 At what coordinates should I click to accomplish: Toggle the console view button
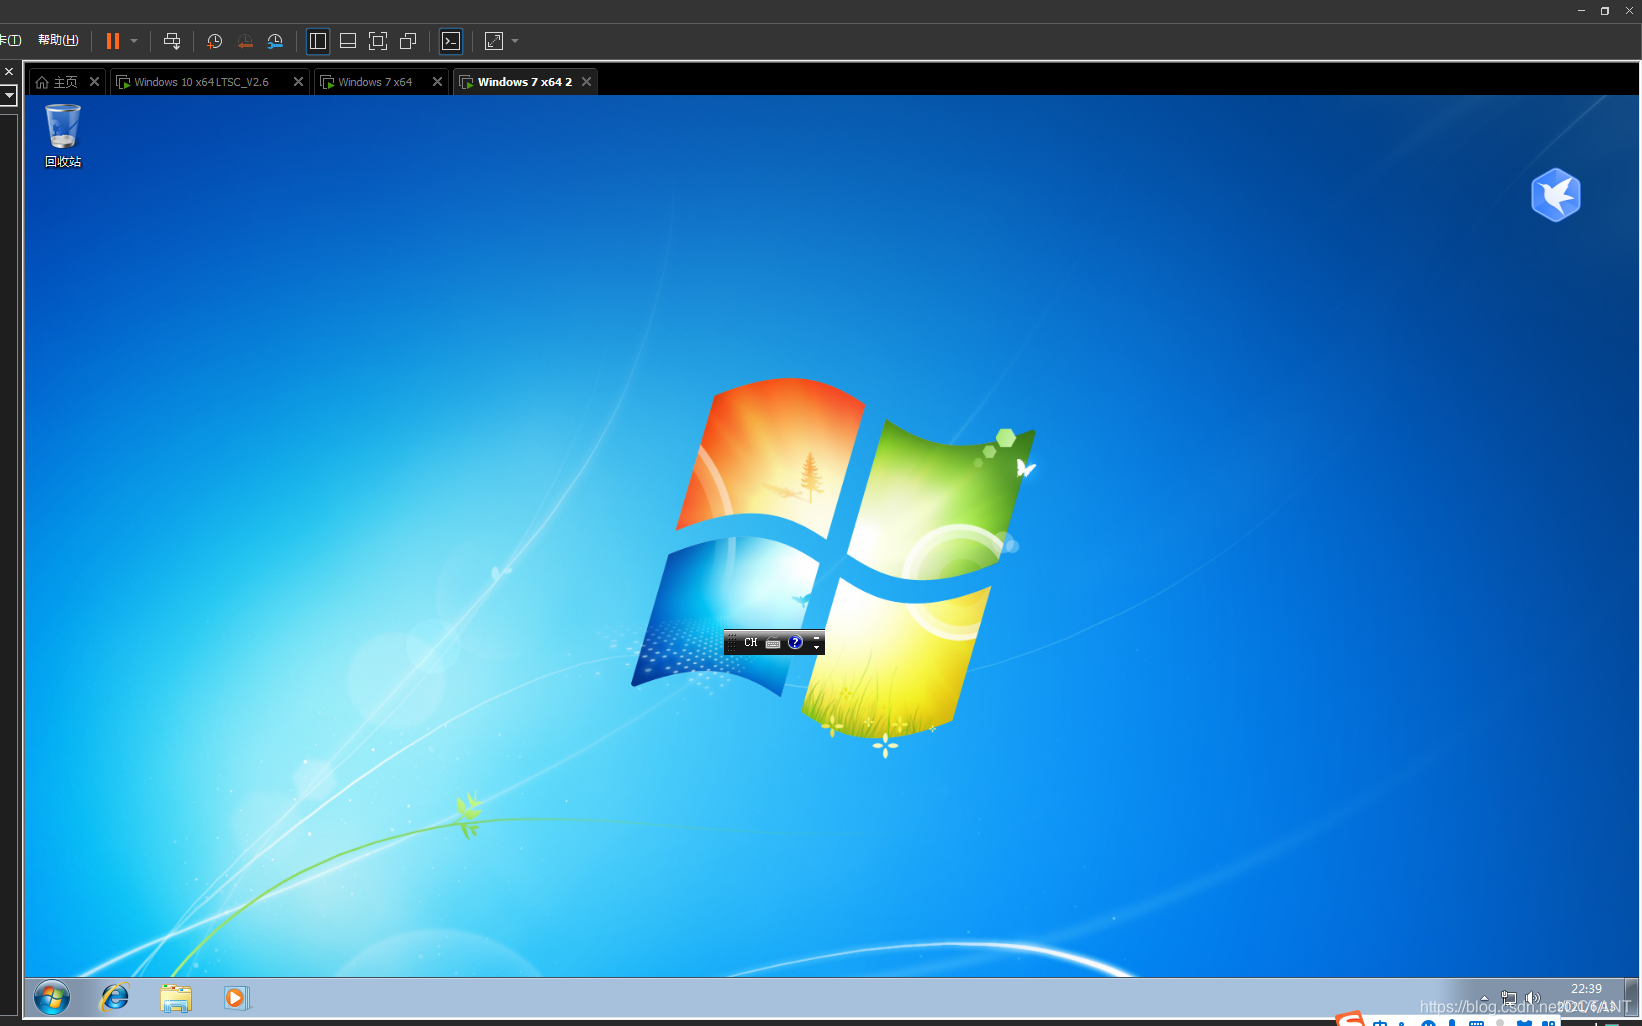(451, 41)
